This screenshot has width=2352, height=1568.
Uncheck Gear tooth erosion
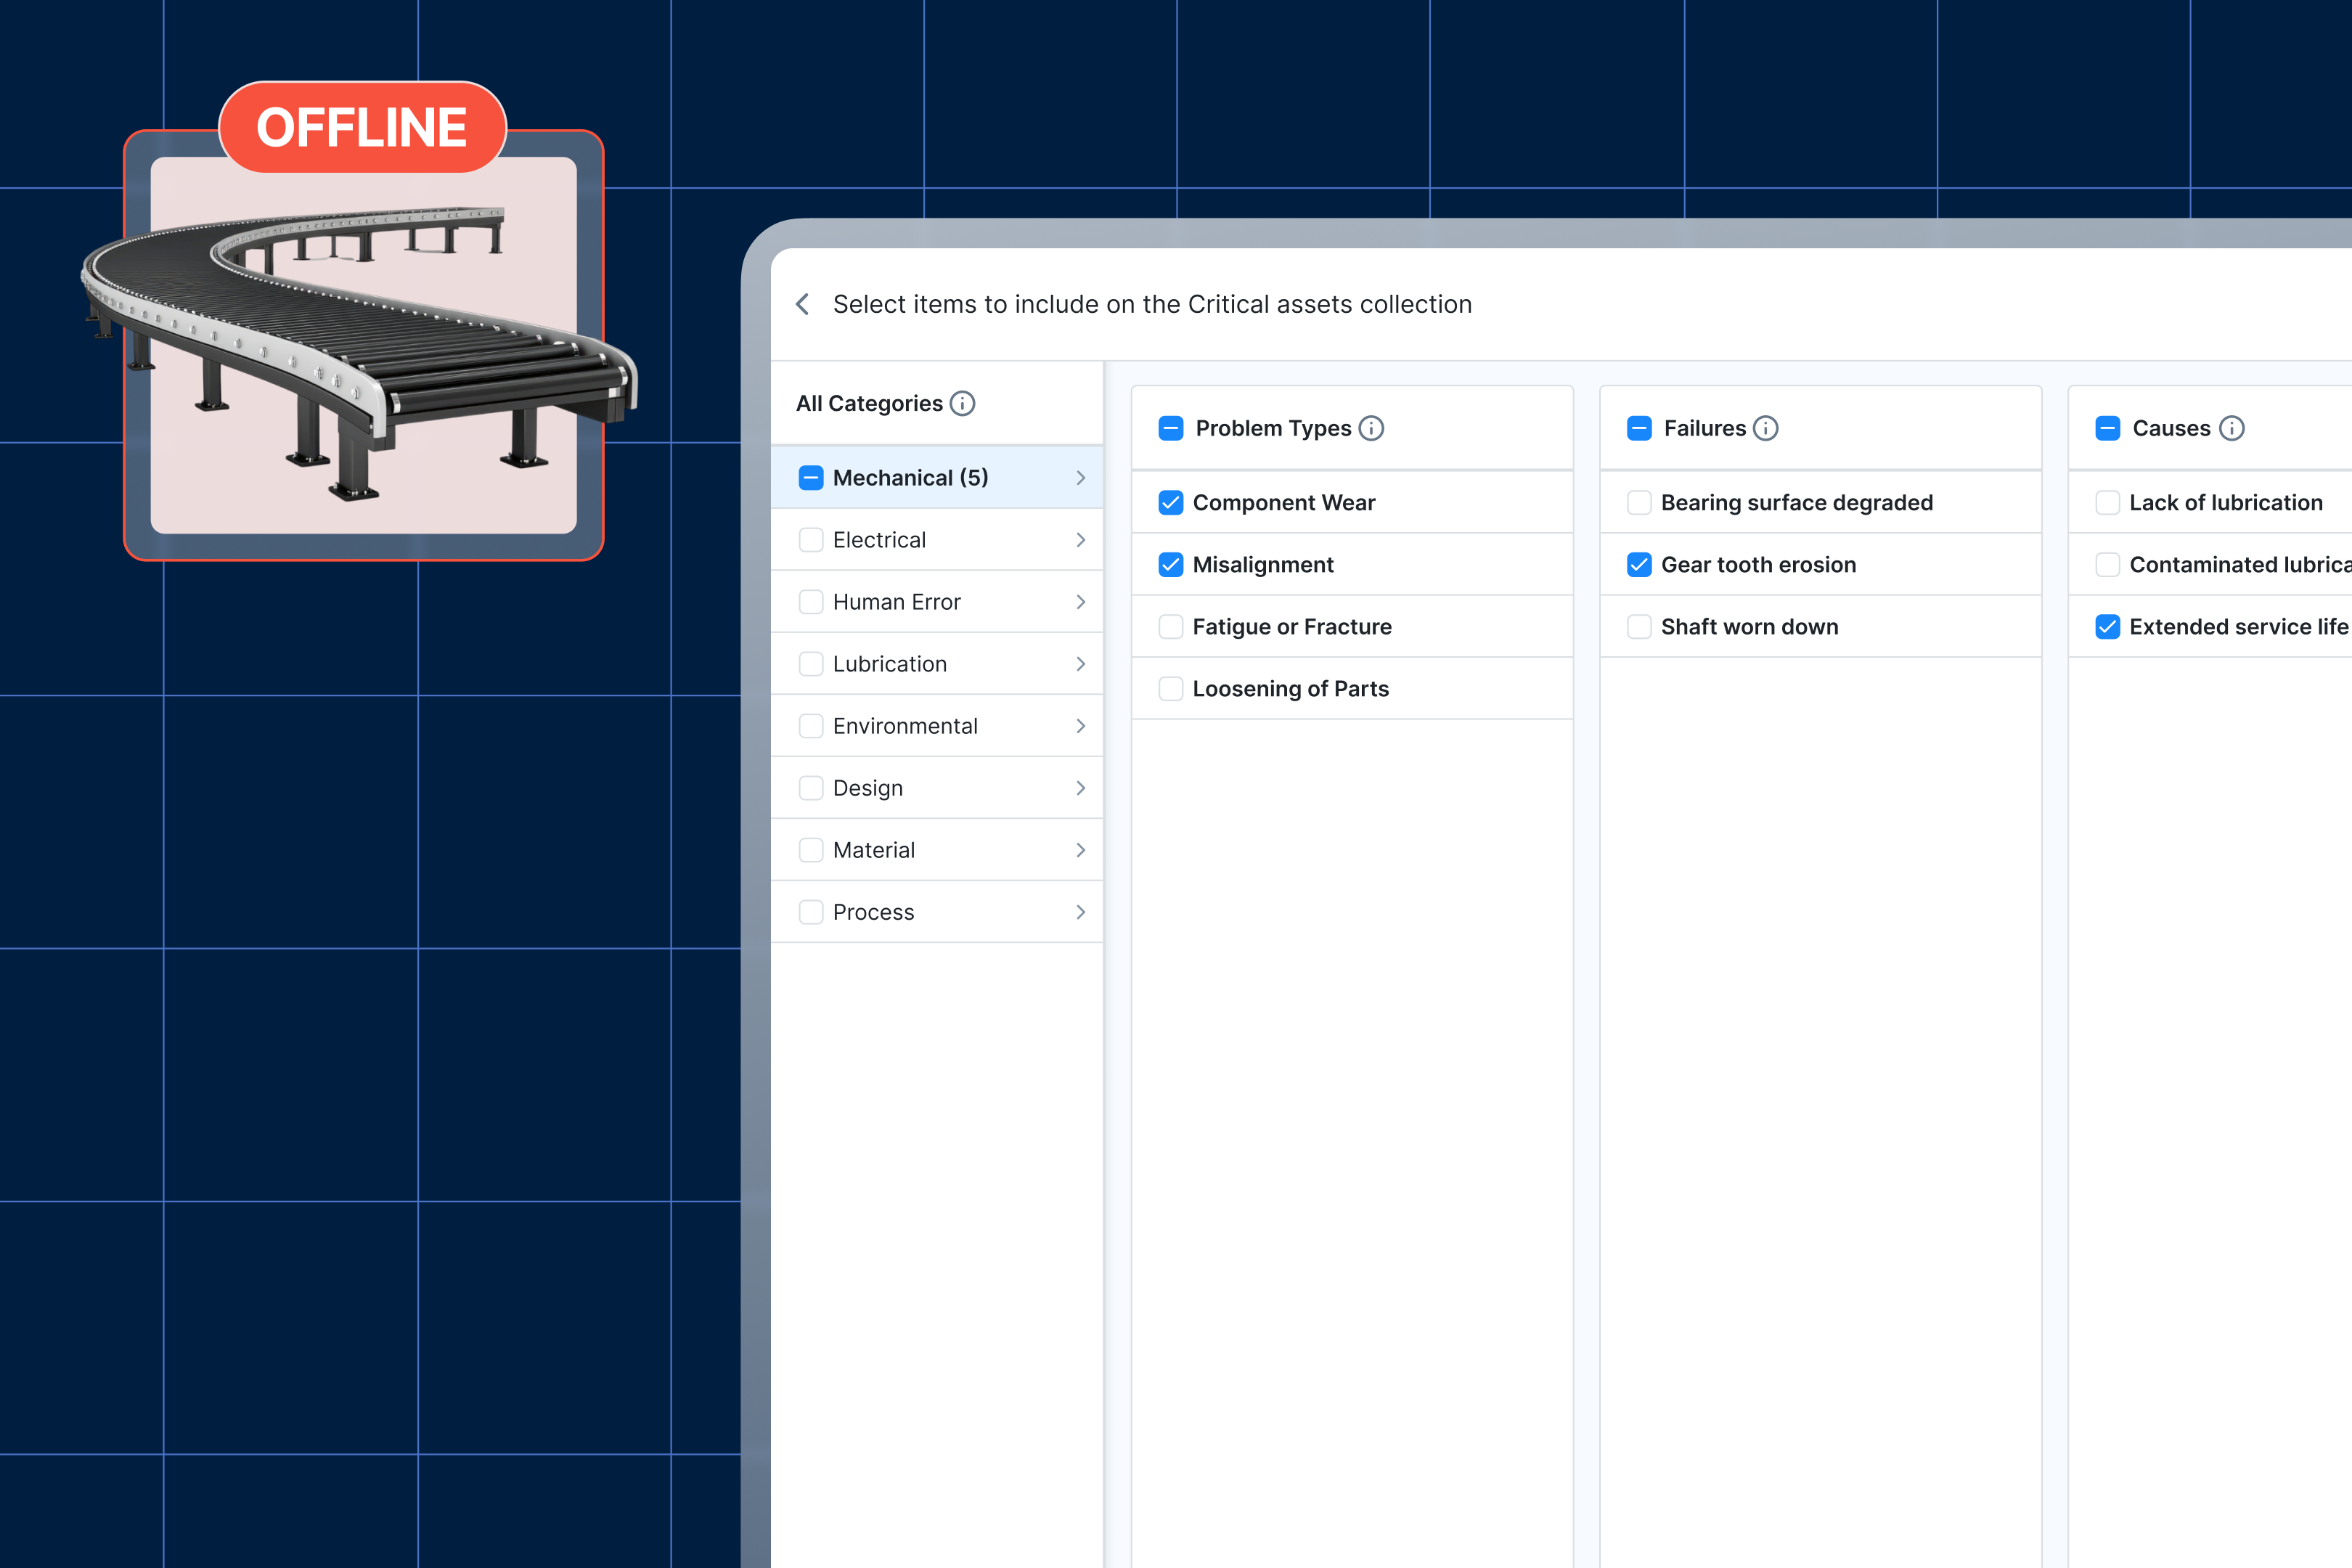click(x=1639, y=565)
